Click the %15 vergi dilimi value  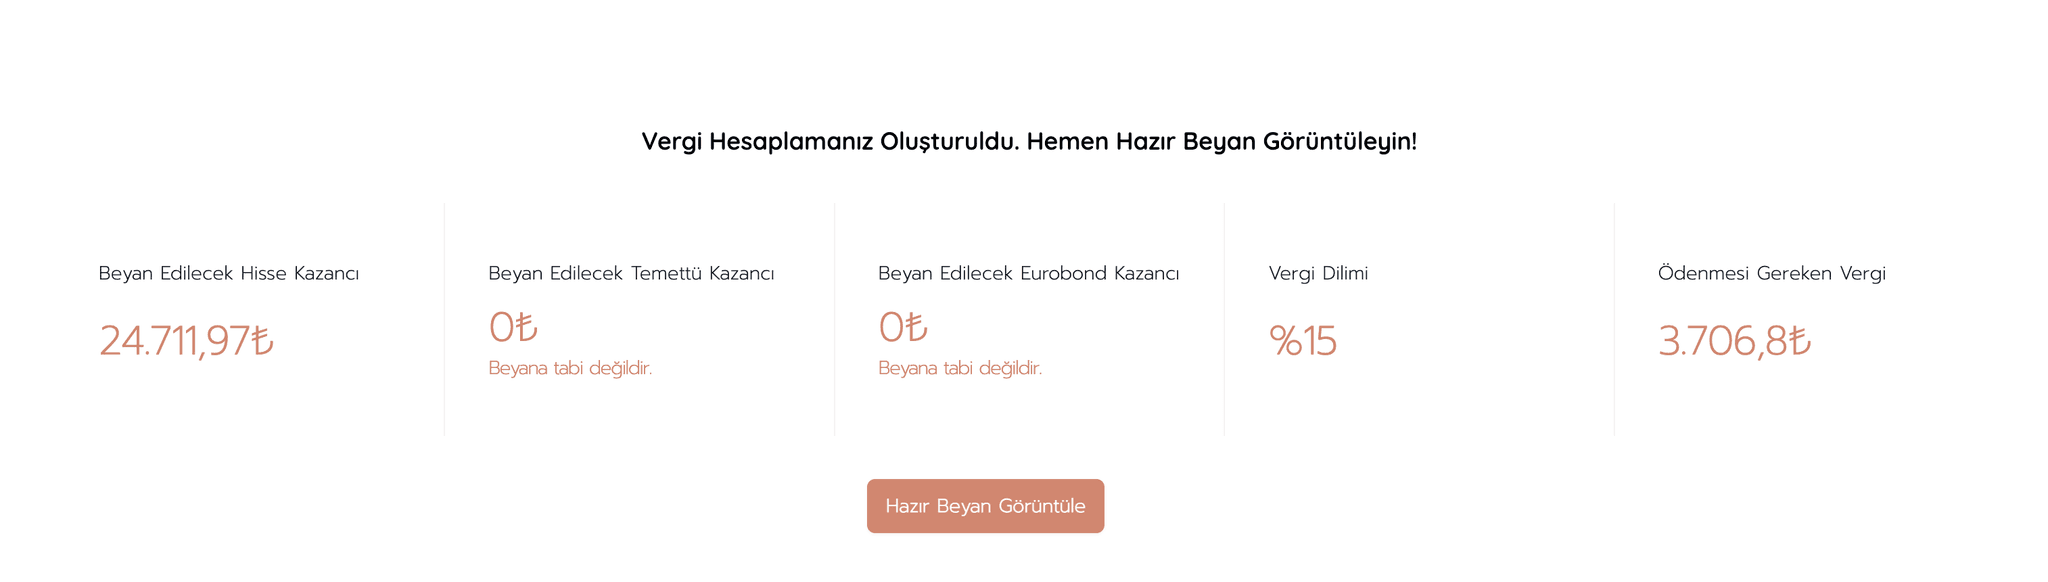tap(1302, 340)
